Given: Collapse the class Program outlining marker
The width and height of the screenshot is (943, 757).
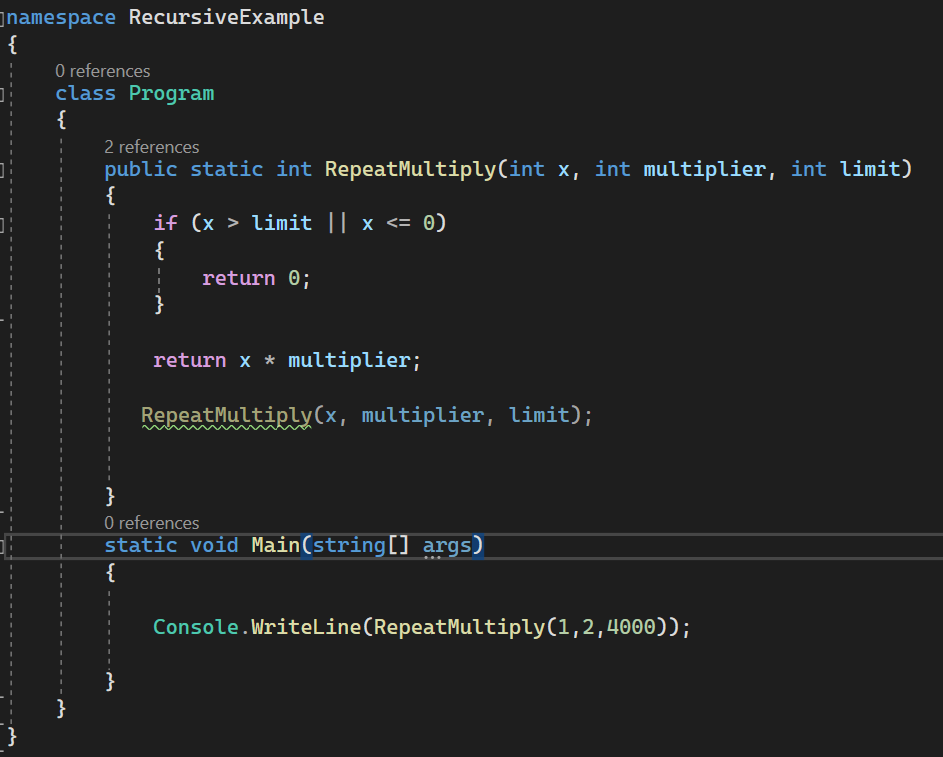Looking at the screenshot, I should [2, 94].
